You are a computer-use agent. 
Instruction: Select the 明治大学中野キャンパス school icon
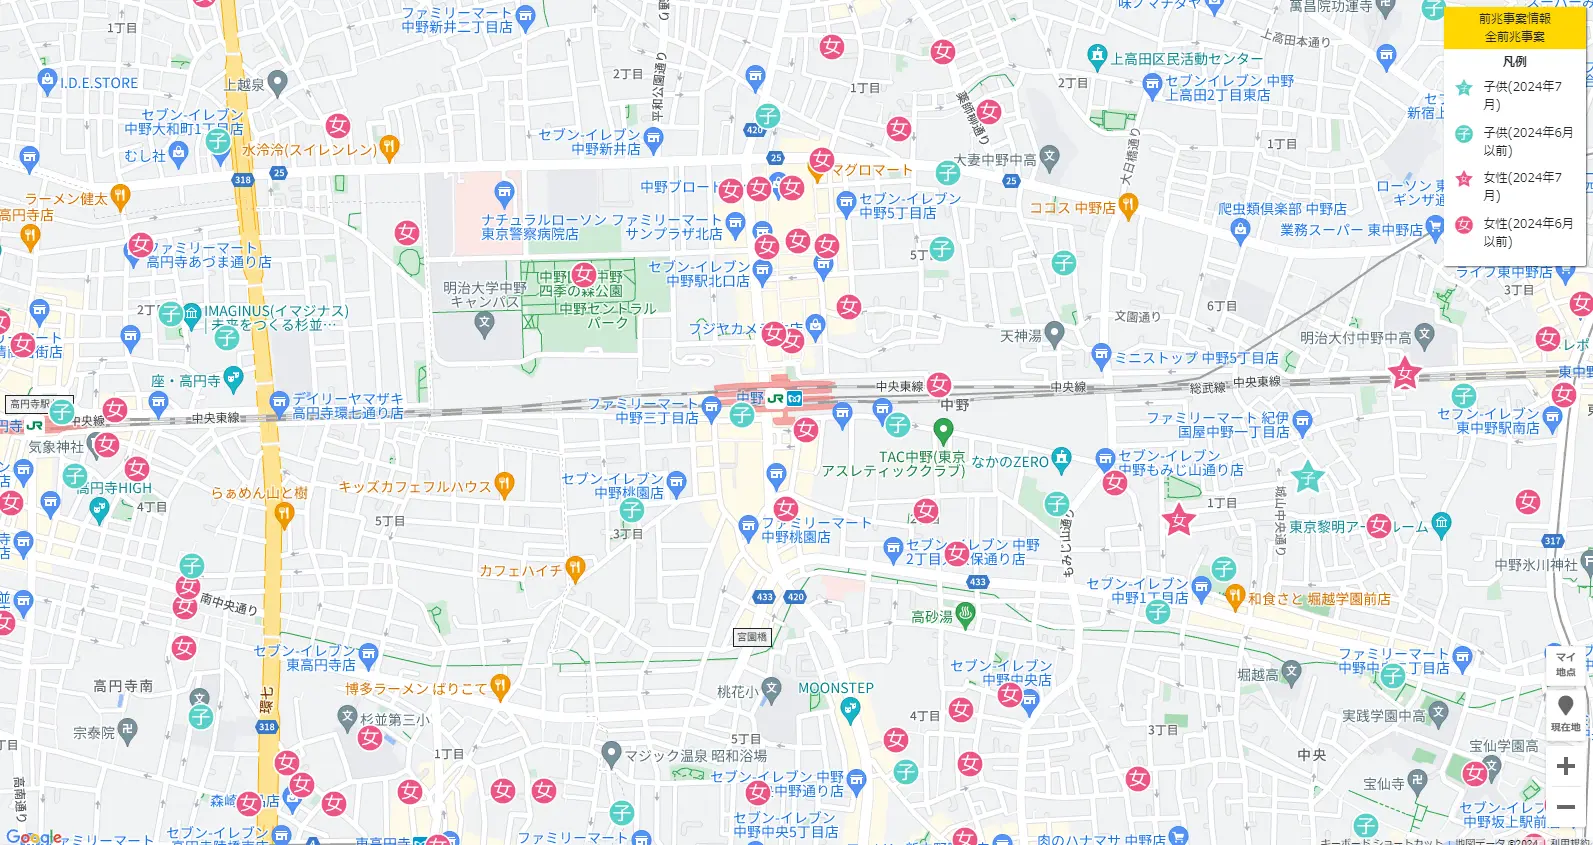485,322
